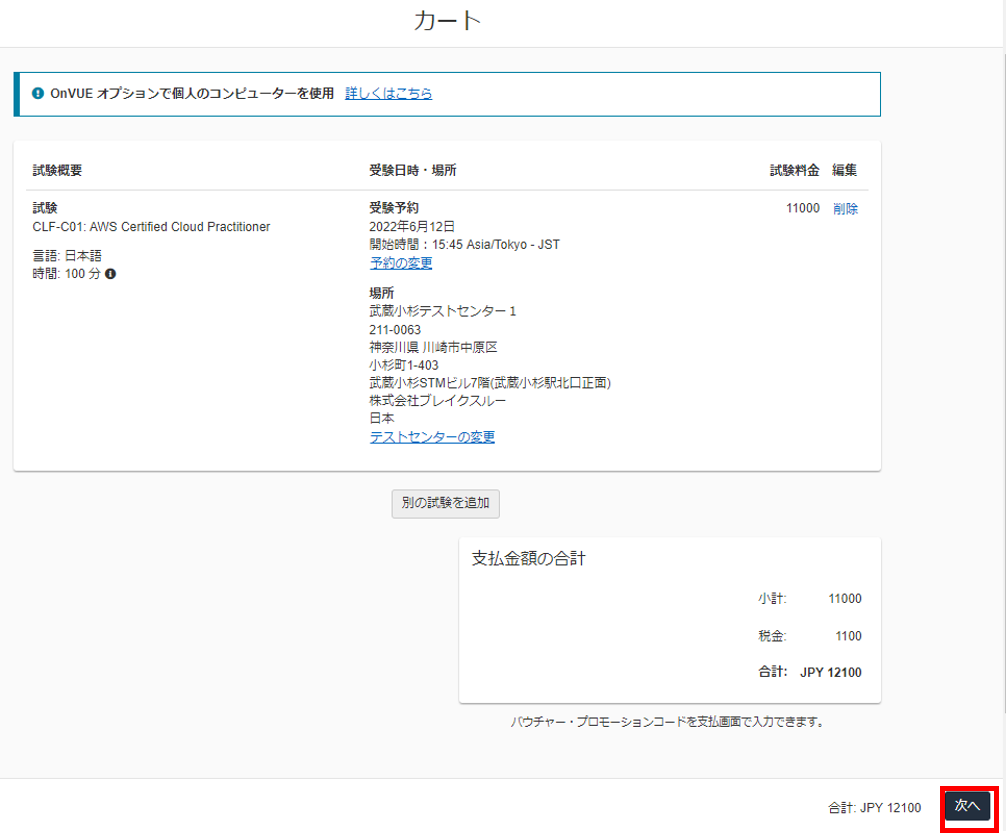
Task: Click the 場所 label
Action: 382,293
